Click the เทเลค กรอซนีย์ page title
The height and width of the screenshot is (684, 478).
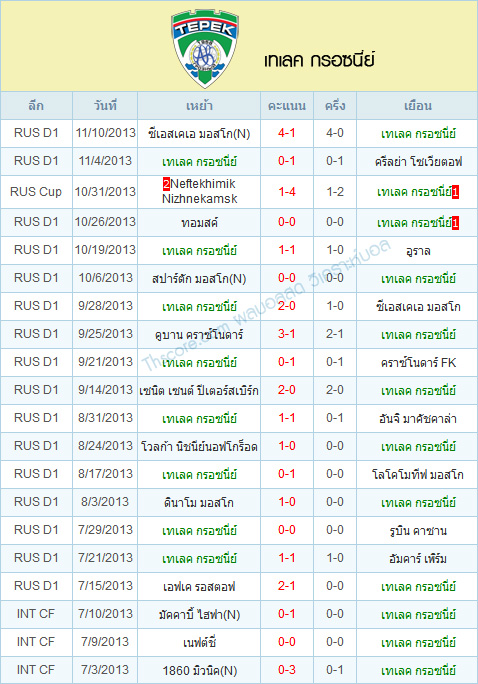319,59
